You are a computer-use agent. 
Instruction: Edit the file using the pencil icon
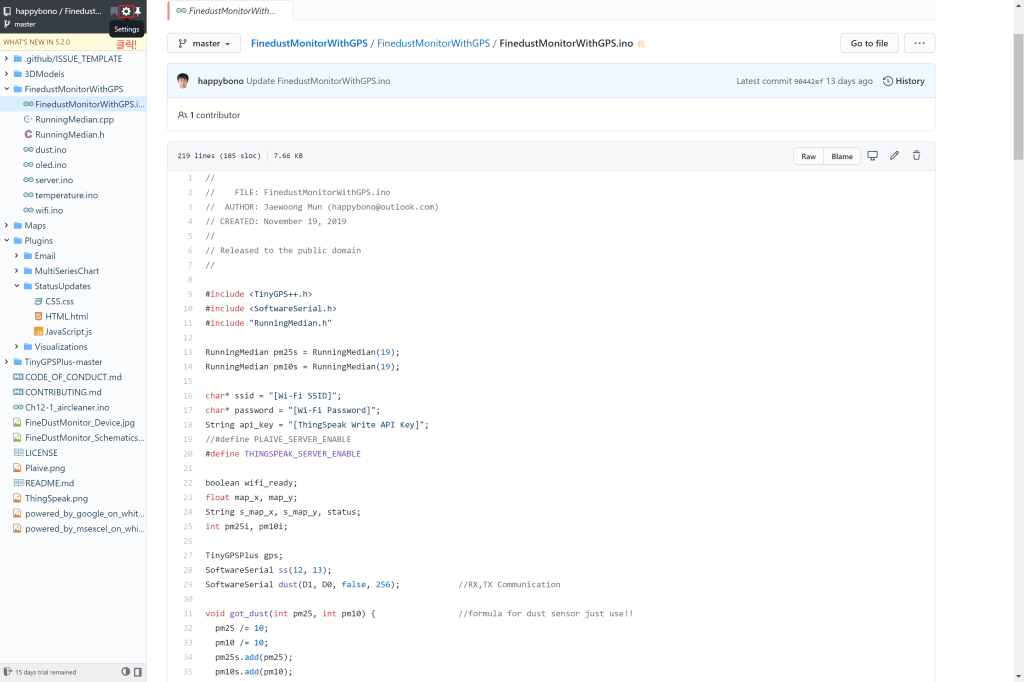[x=893, y=156]
